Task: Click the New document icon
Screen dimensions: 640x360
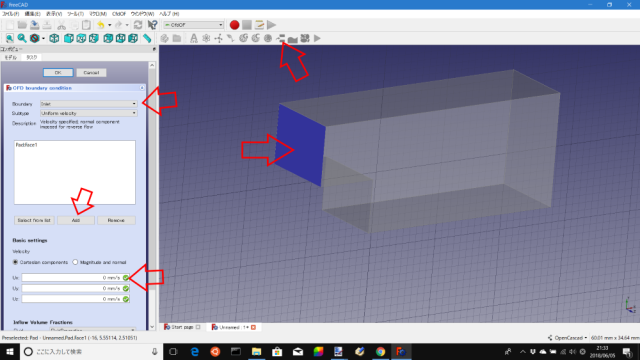Action: point(9,25)
